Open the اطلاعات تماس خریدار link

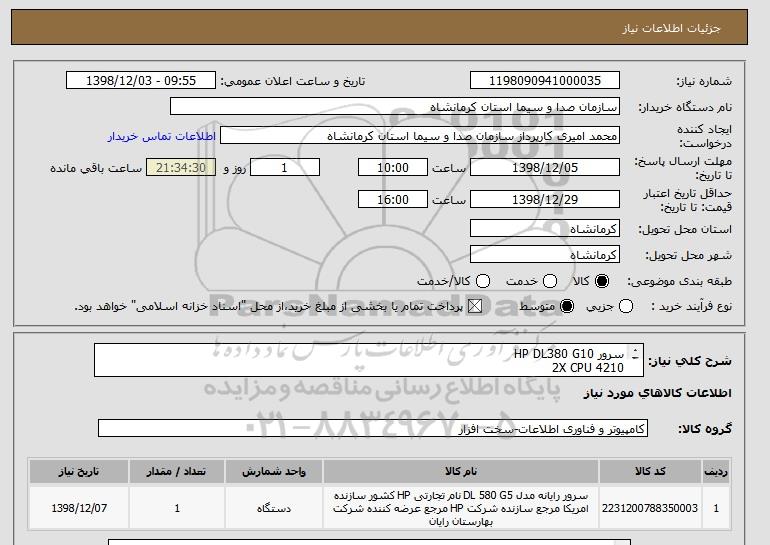162,136
